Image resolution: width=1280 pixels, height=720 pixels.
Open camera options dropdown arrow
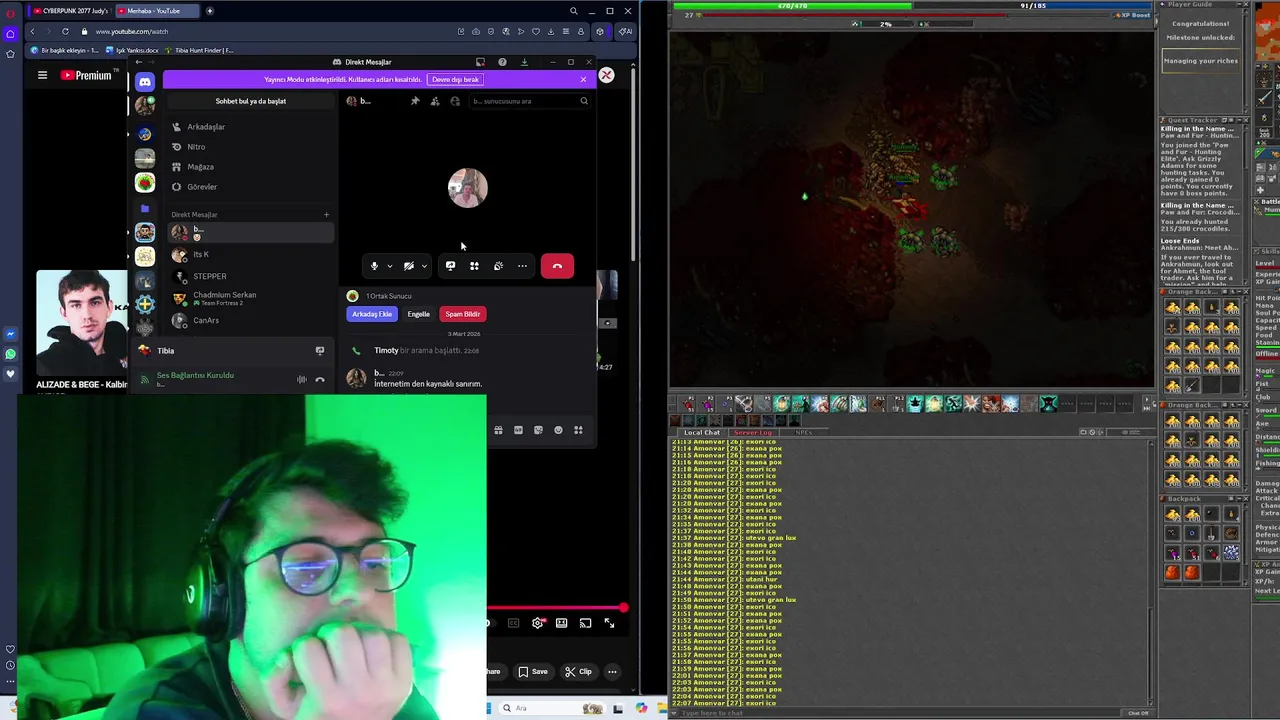pos(424,266)
